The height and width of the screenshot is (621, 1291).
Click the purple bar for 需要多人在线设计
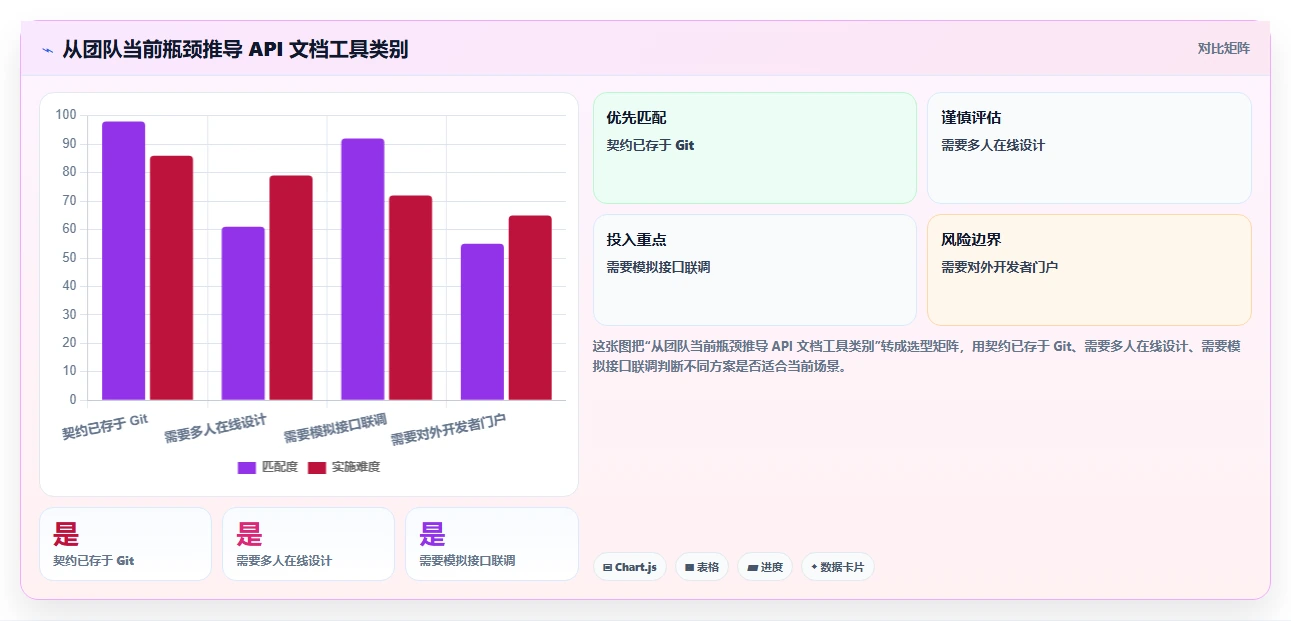243,314
